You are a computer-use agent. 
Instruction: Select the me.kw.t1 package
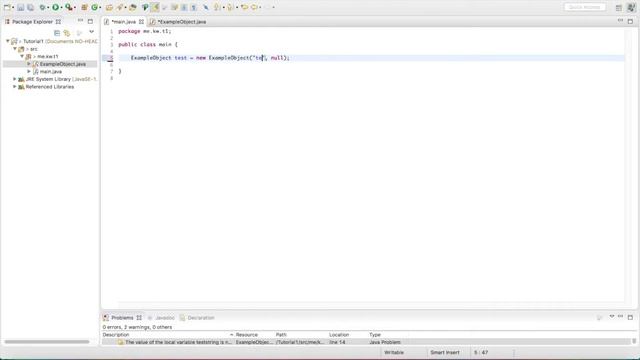coord(48,56)
